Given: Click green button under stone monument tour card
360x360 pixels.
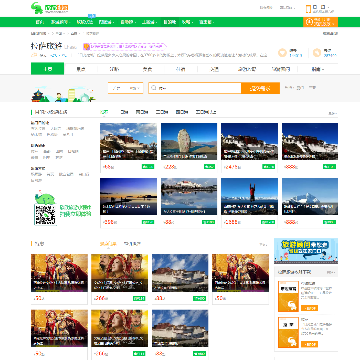Looking at the screenshot, I should pyautogui.click(x=209, y=167).
